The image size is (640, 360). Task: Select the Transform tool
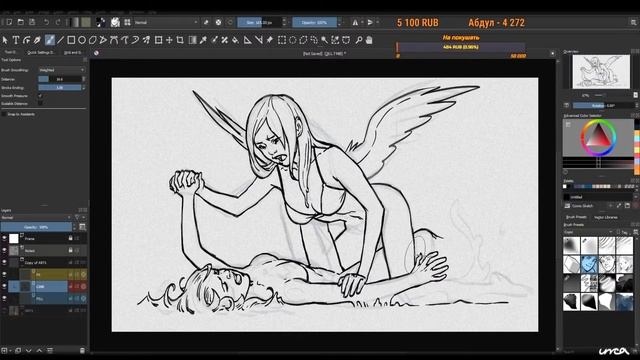(158, 40)
